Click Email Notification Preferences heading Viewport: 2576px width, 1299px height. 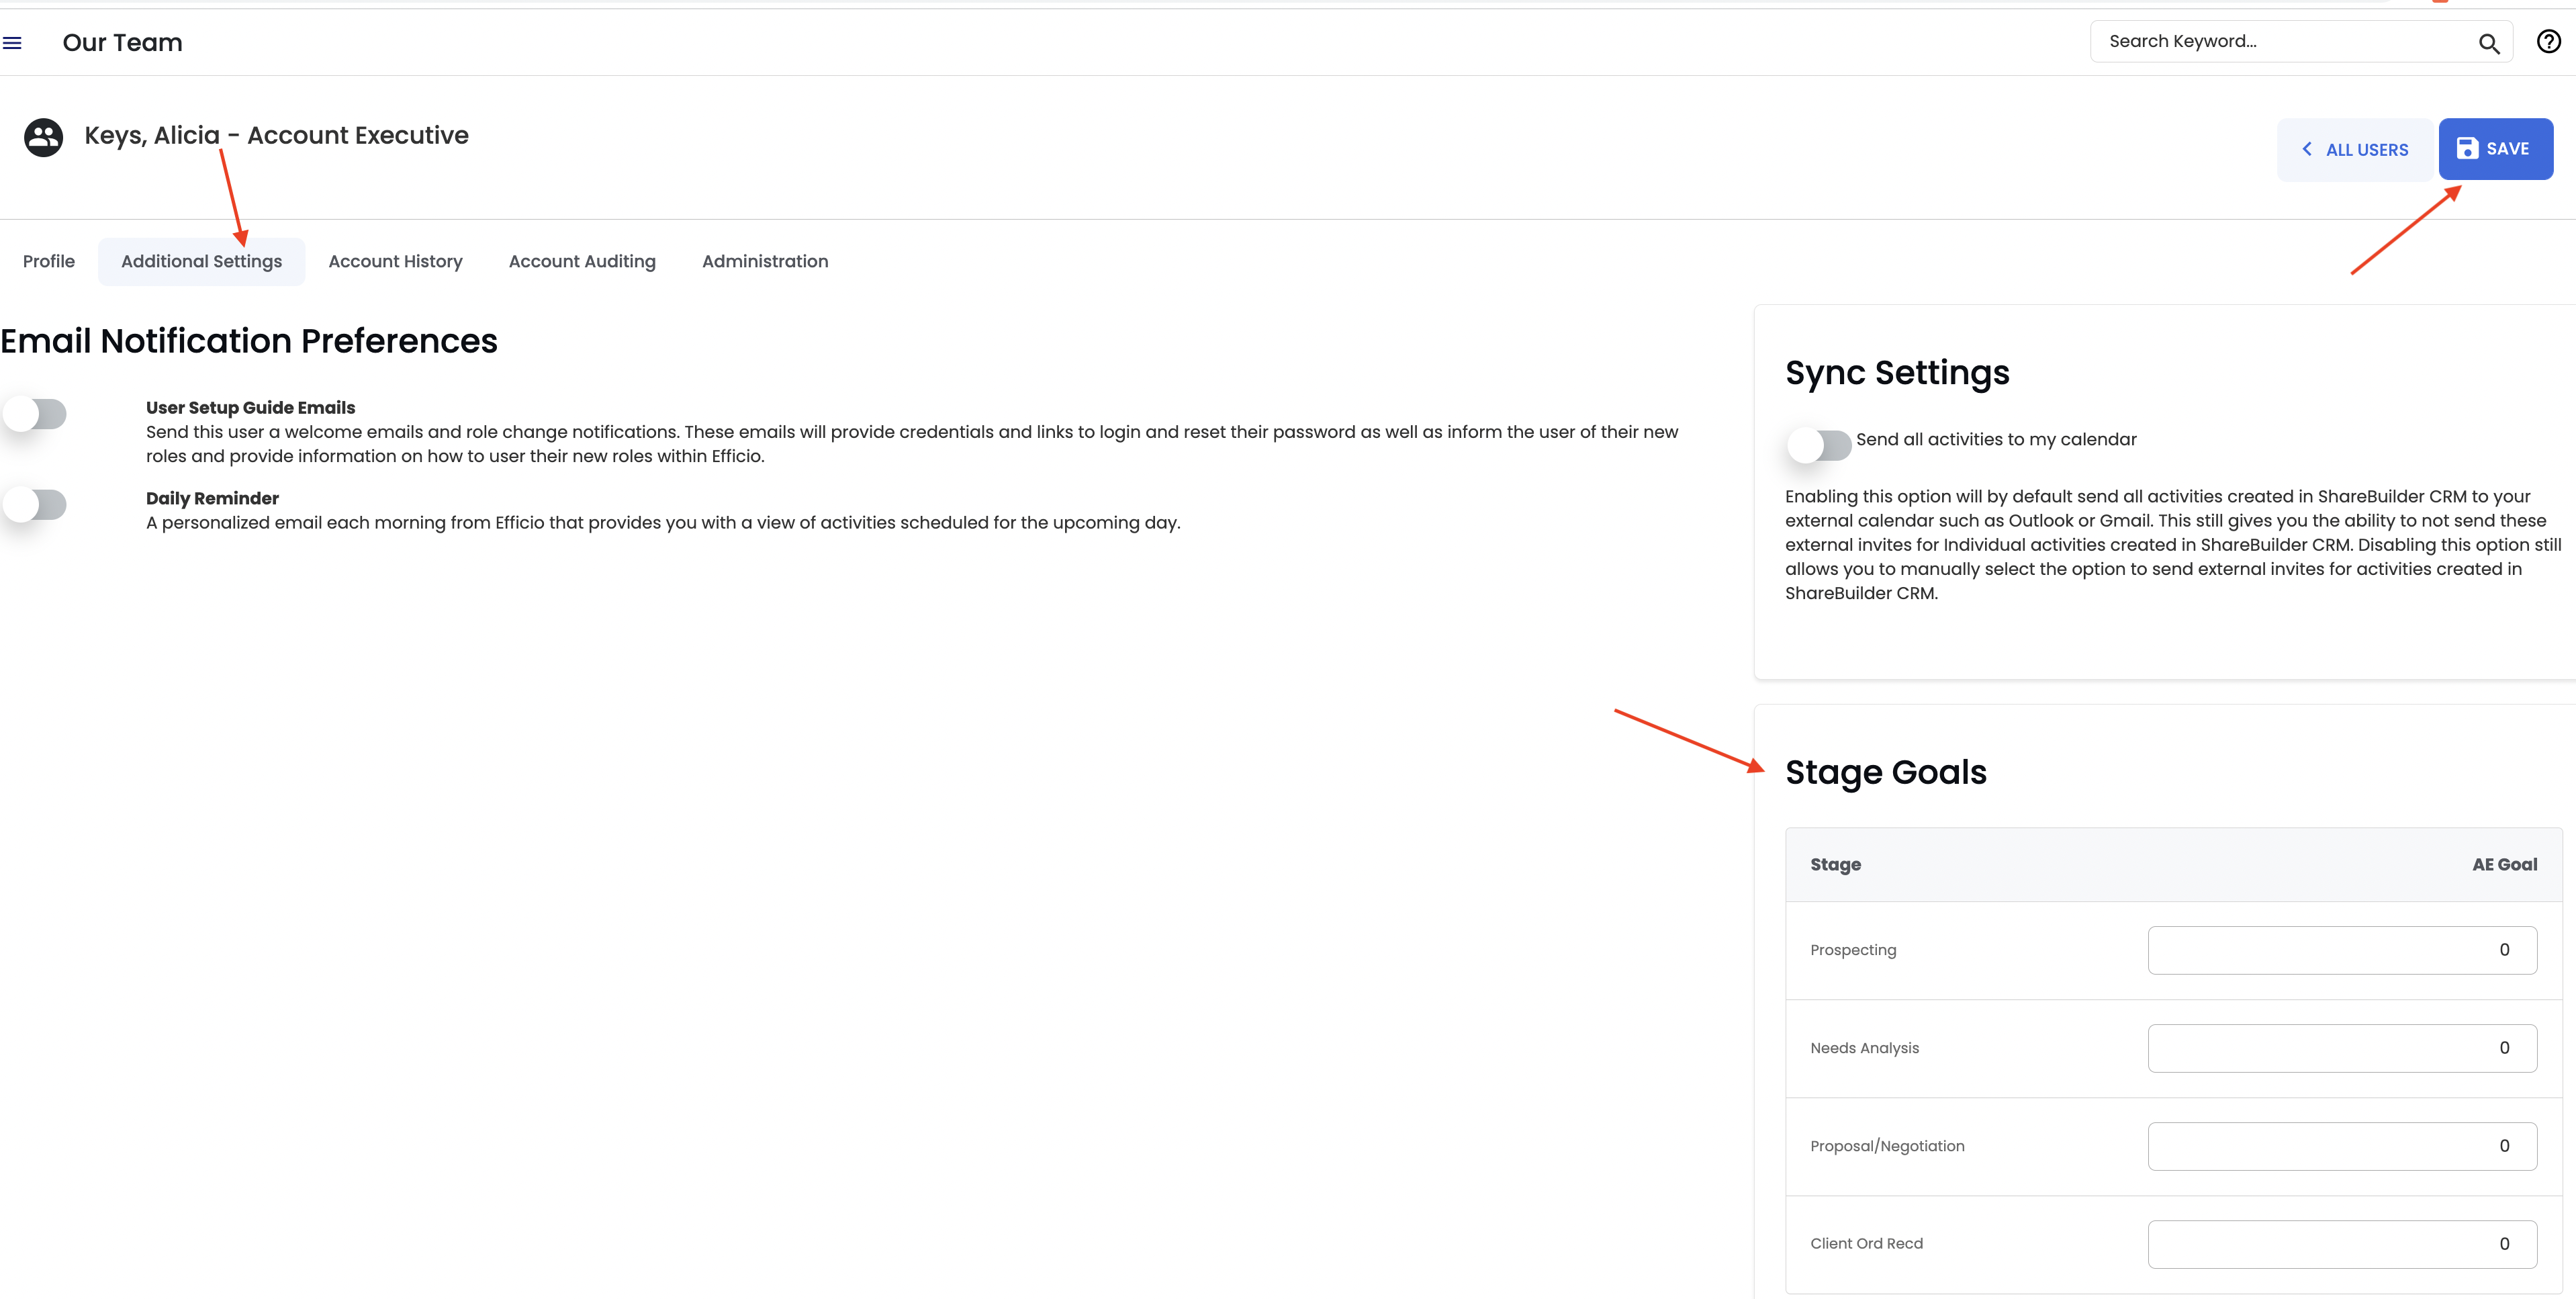pyautogui.click(x=249, y=341)
